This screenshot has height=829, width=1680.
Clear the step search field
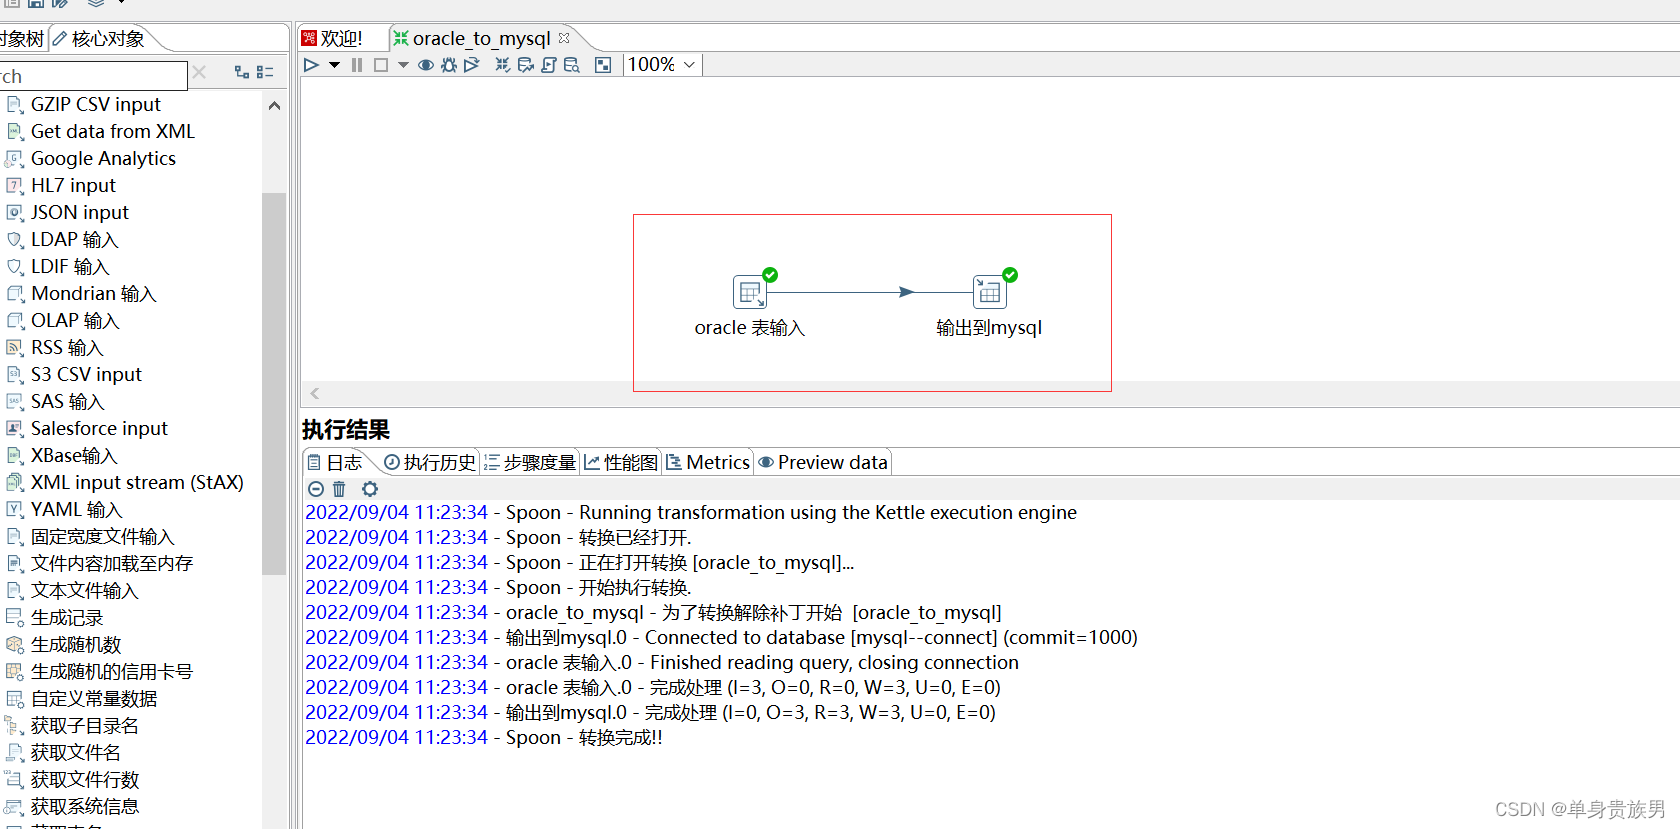coord(199,72)
